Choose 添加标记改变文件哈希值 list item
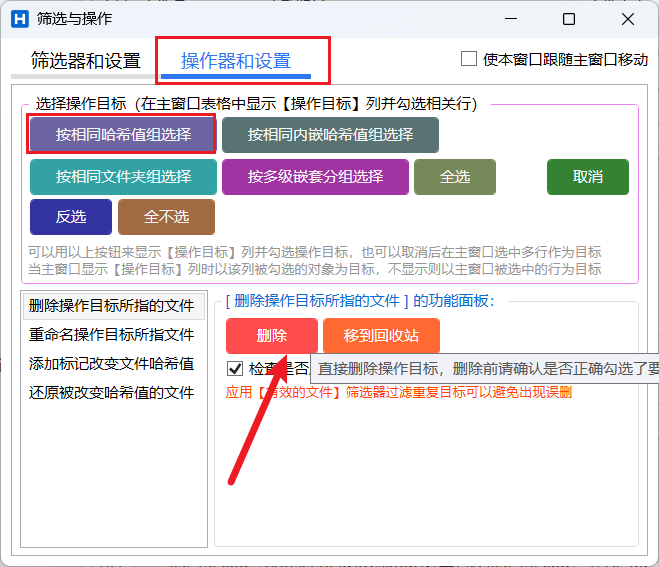Image resolution: width=659 pixels, height=567 pixels. click(111, 364)
